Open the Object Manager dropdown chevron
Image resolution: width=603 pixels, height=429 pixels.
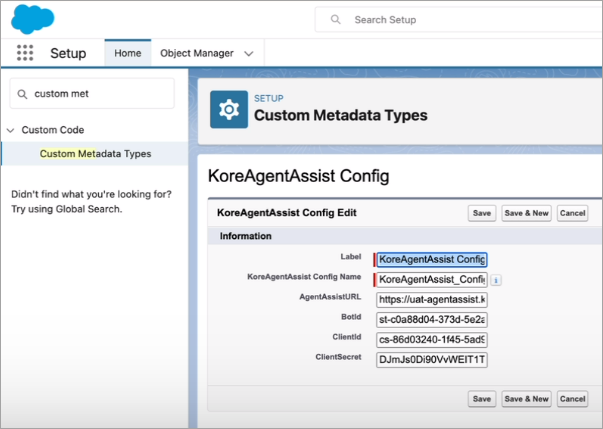pyautogui.click(x=249, y=53)
